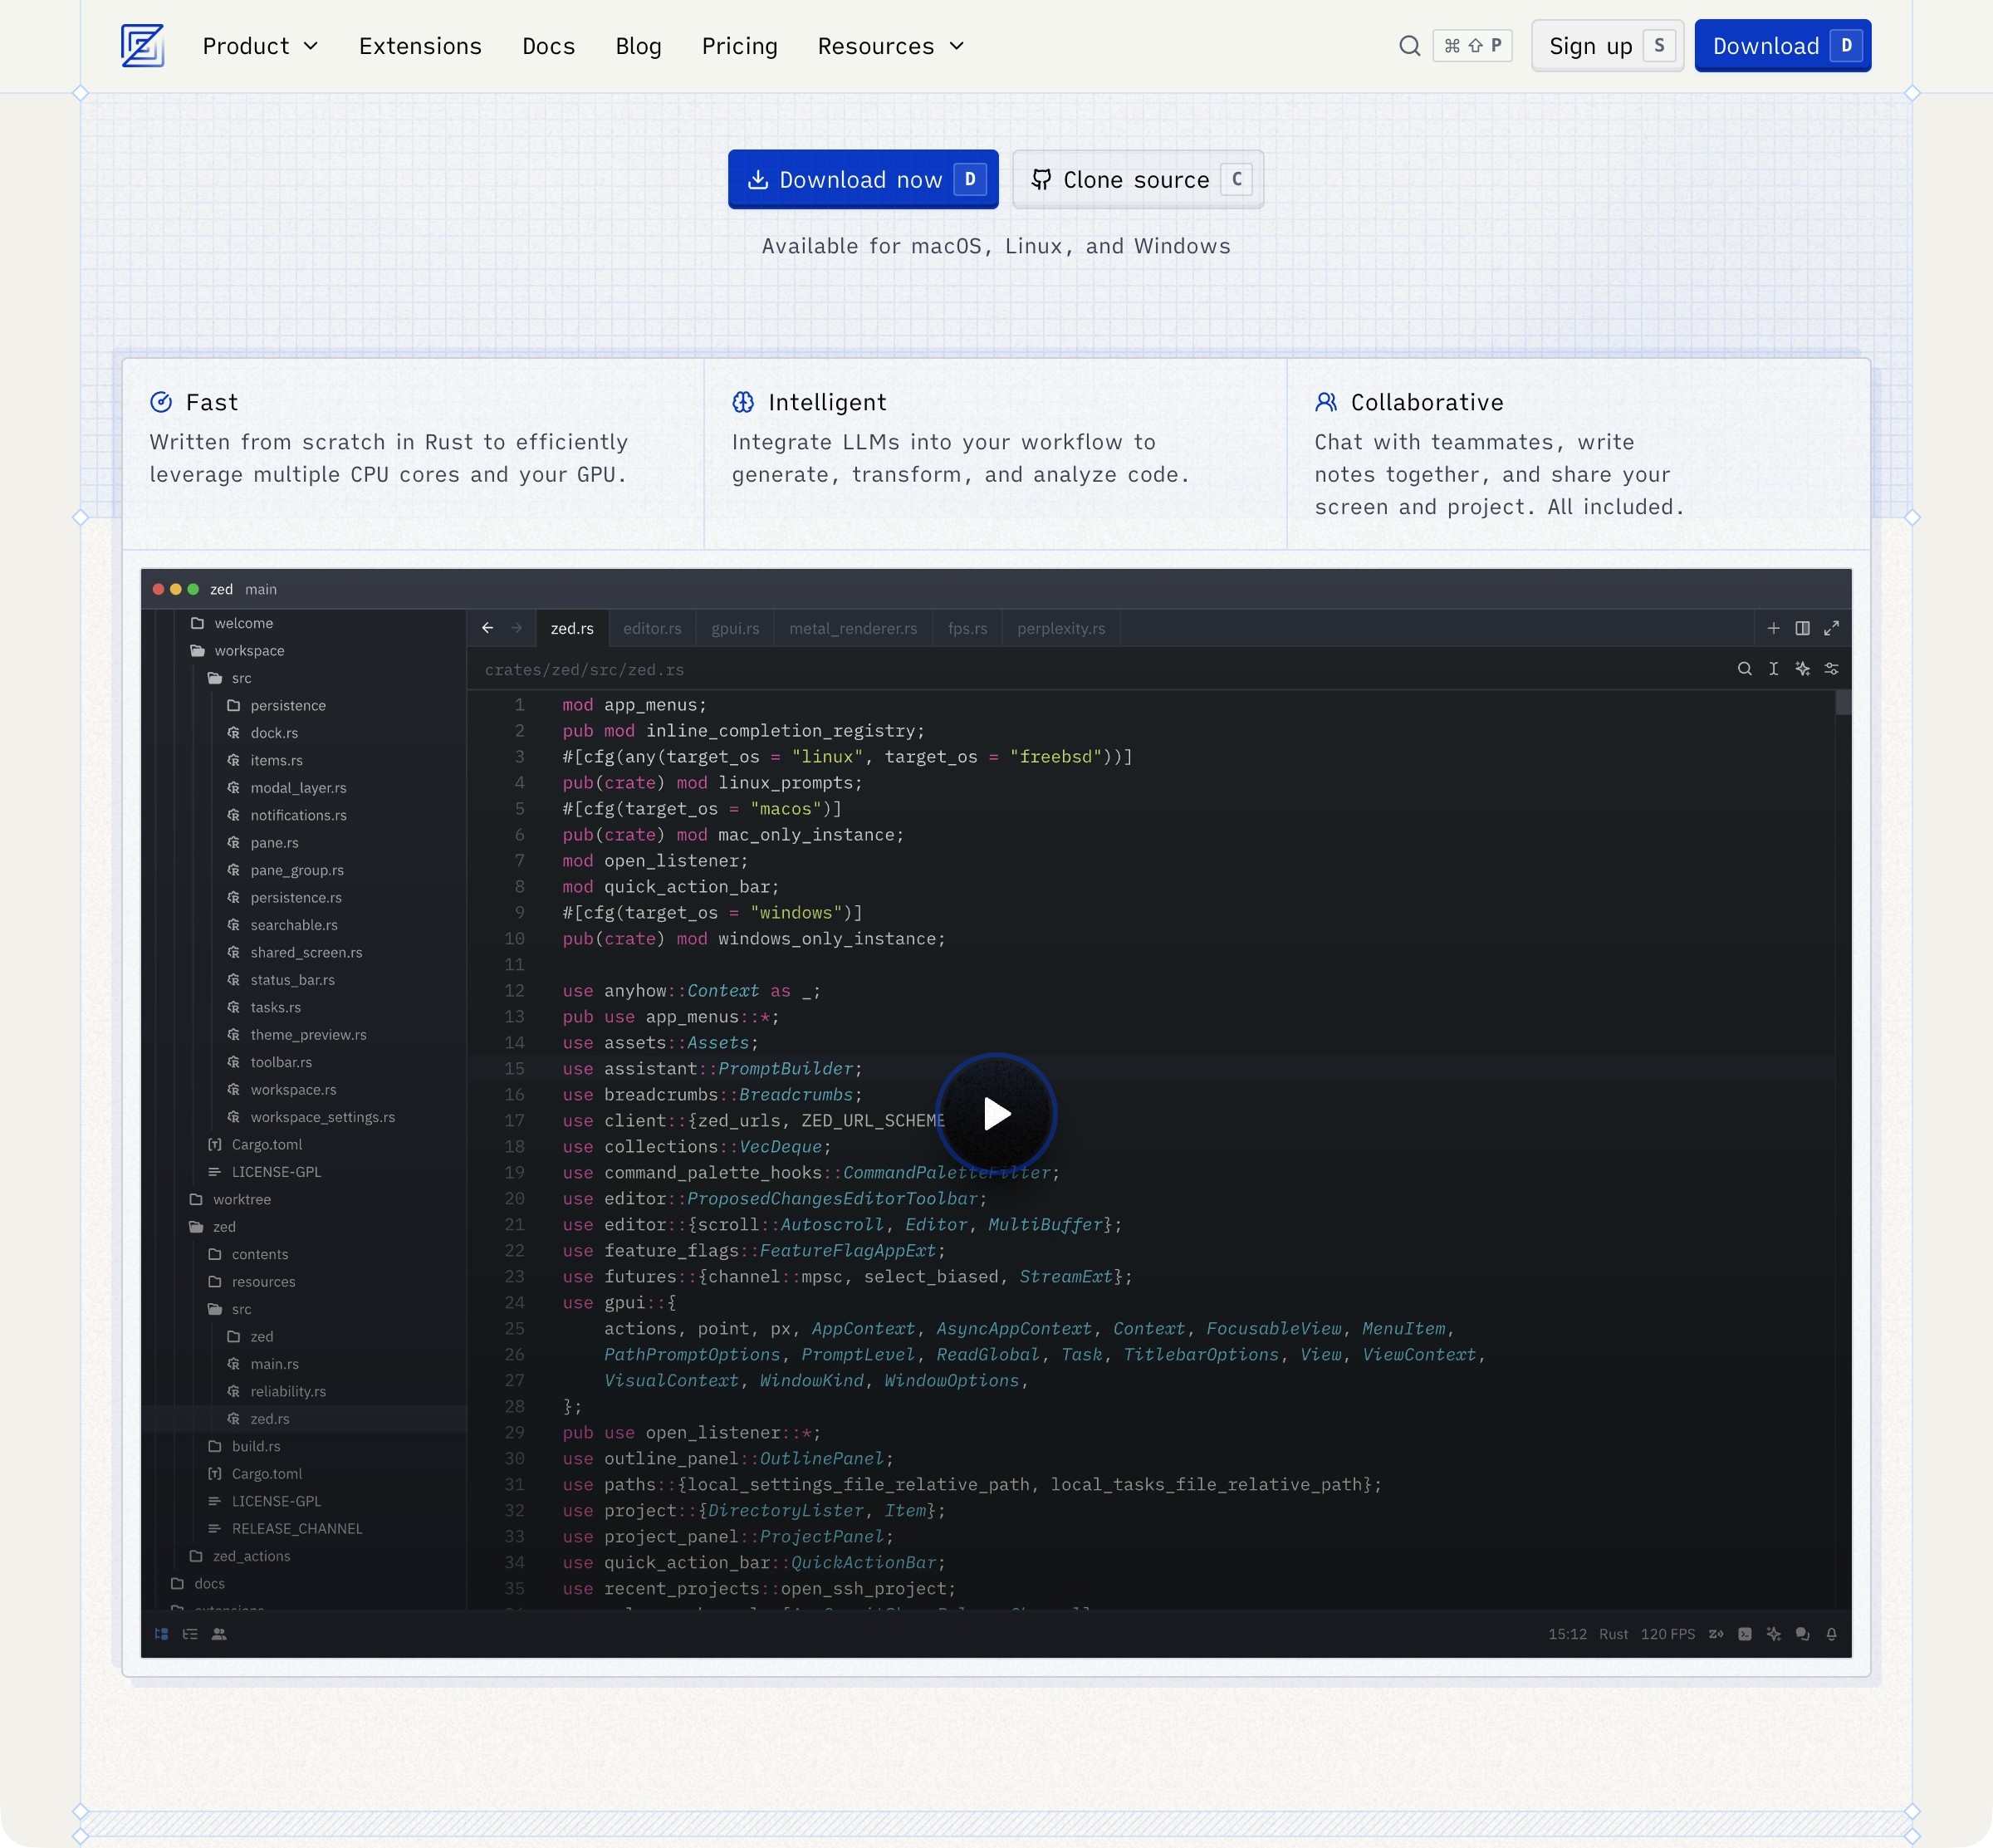Open buffer search in editor toolbar
This screenshot has width=1993, height=1848.
point(1744,669)
